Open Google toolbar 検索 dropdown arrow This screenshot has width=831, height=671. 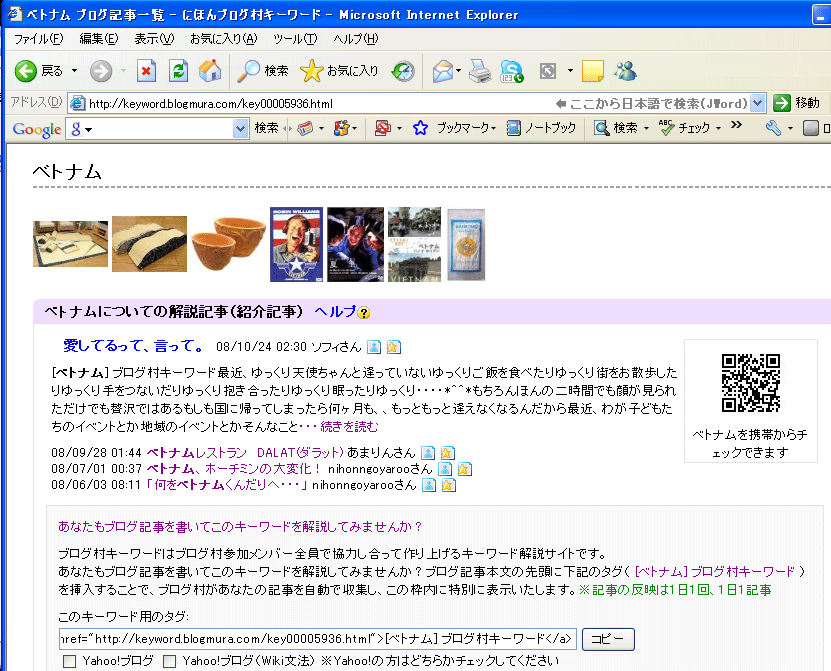pos(646,128)
